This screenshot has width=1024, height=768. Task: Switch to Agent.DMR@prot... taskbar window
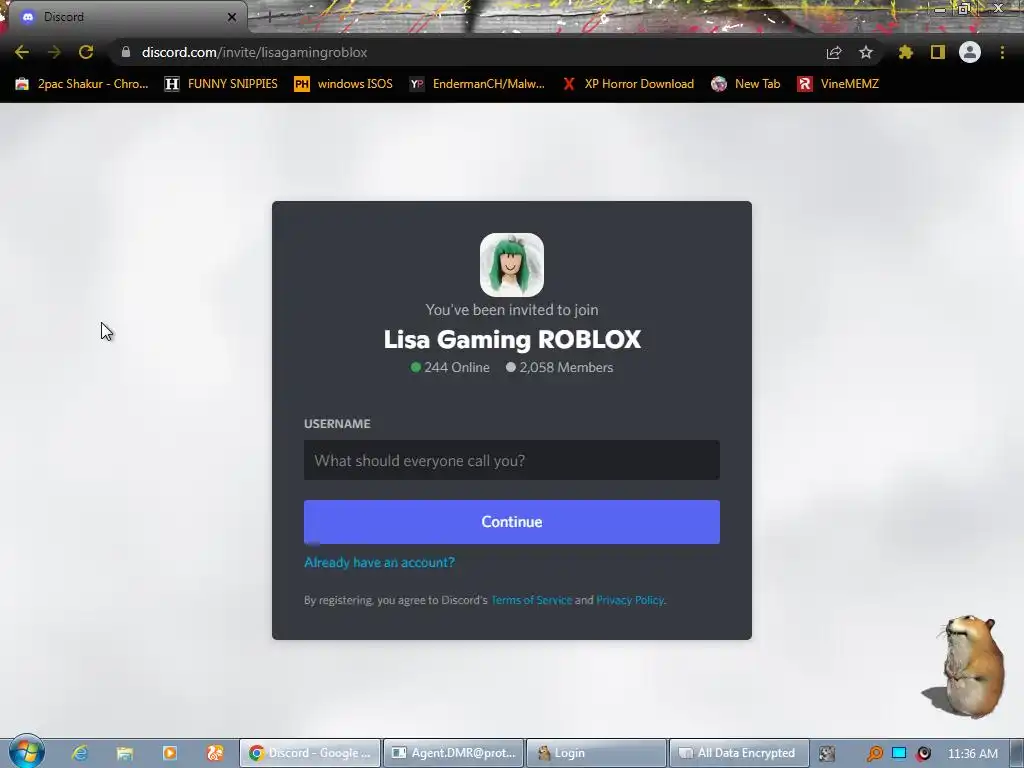click(454, 753)
